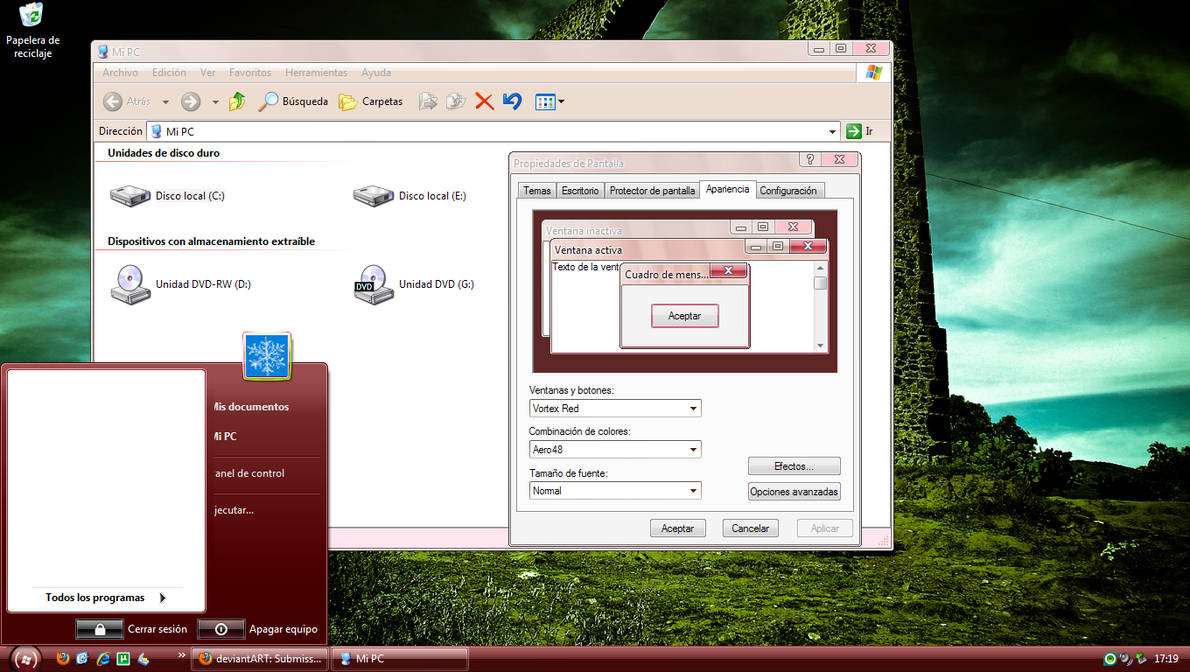The height and width of the screenshot is (672, 1190).
Task: Click the Opciones avanzadas button
Action: pyautogui.click(x=794, y=491)
